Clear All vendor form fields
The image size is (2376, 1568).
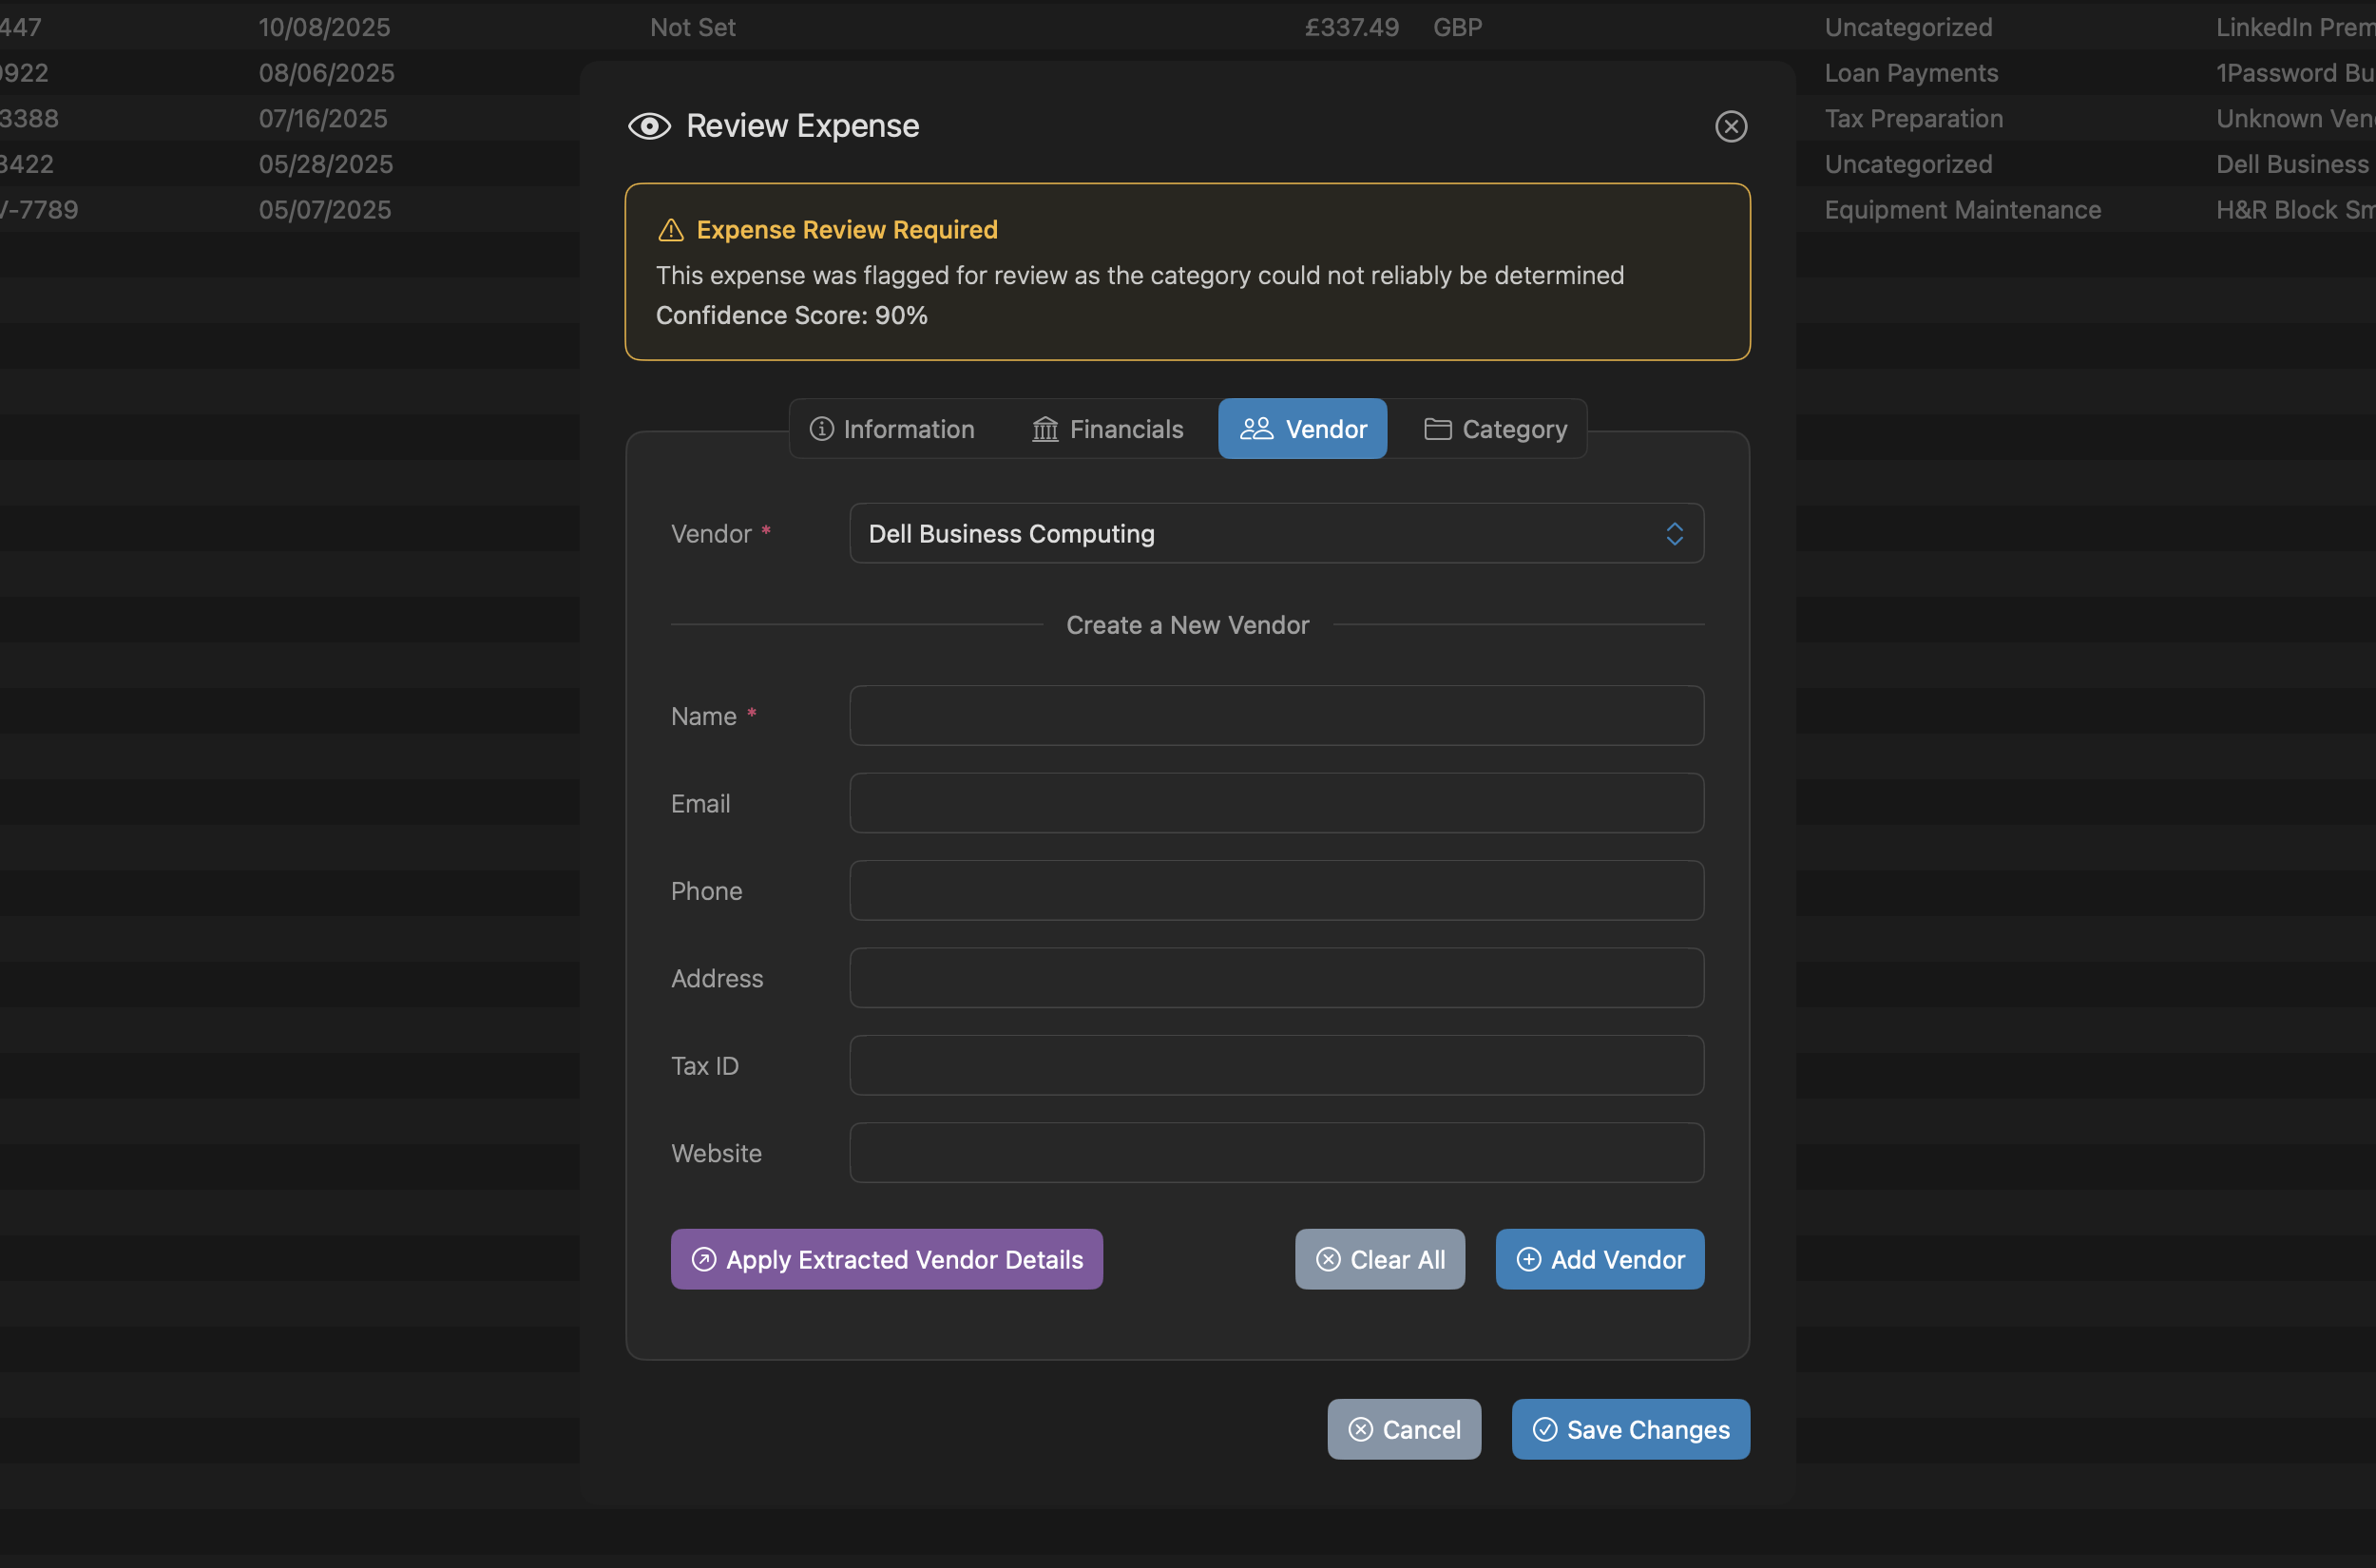(1380, 1259)
